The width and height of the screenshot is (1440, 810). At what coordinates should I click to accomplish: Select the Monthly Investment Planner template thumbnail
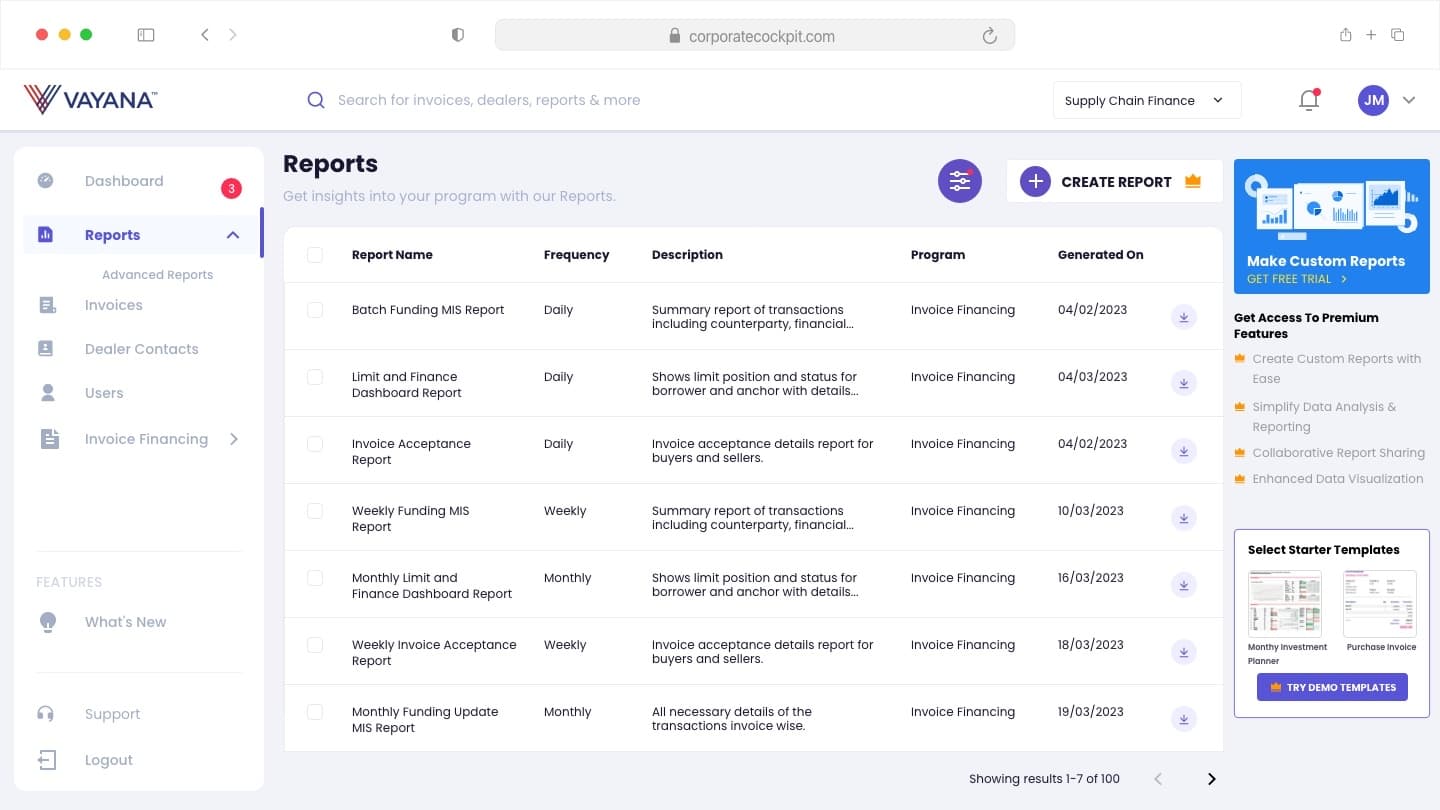[1285, 604]
